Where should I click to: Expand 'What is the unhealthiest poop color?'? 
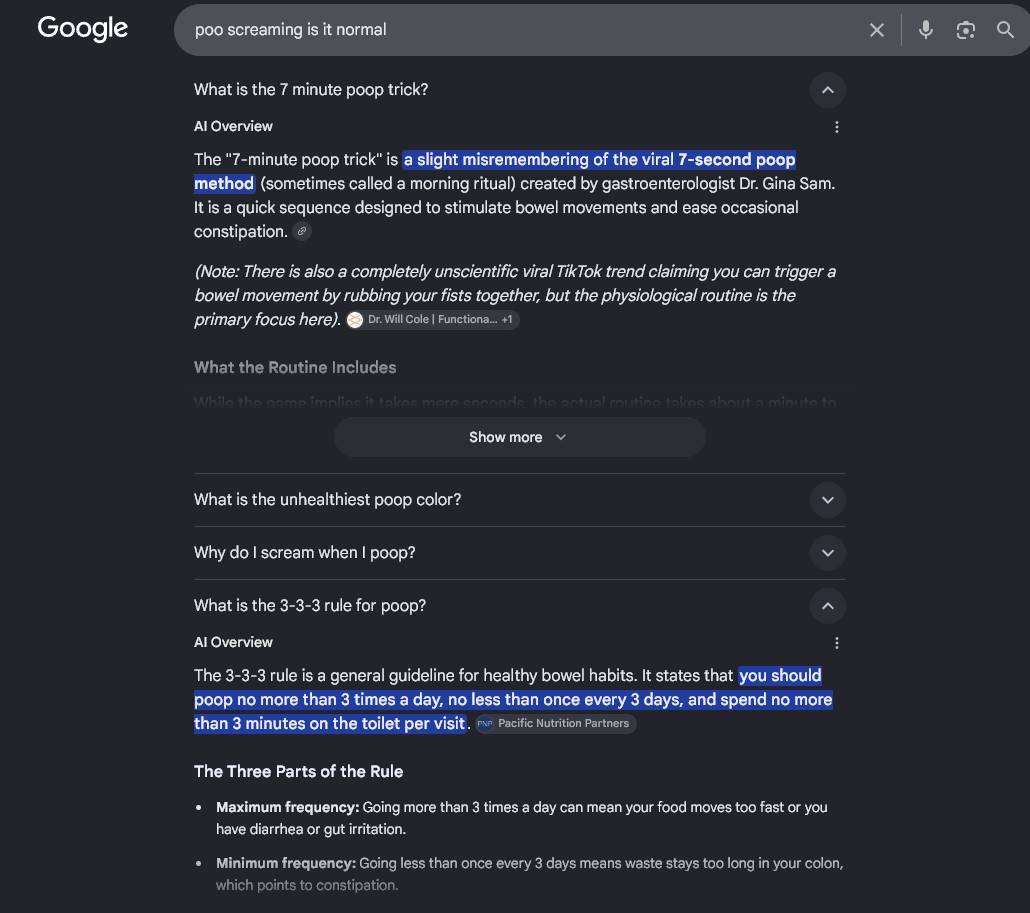point(828,500)
